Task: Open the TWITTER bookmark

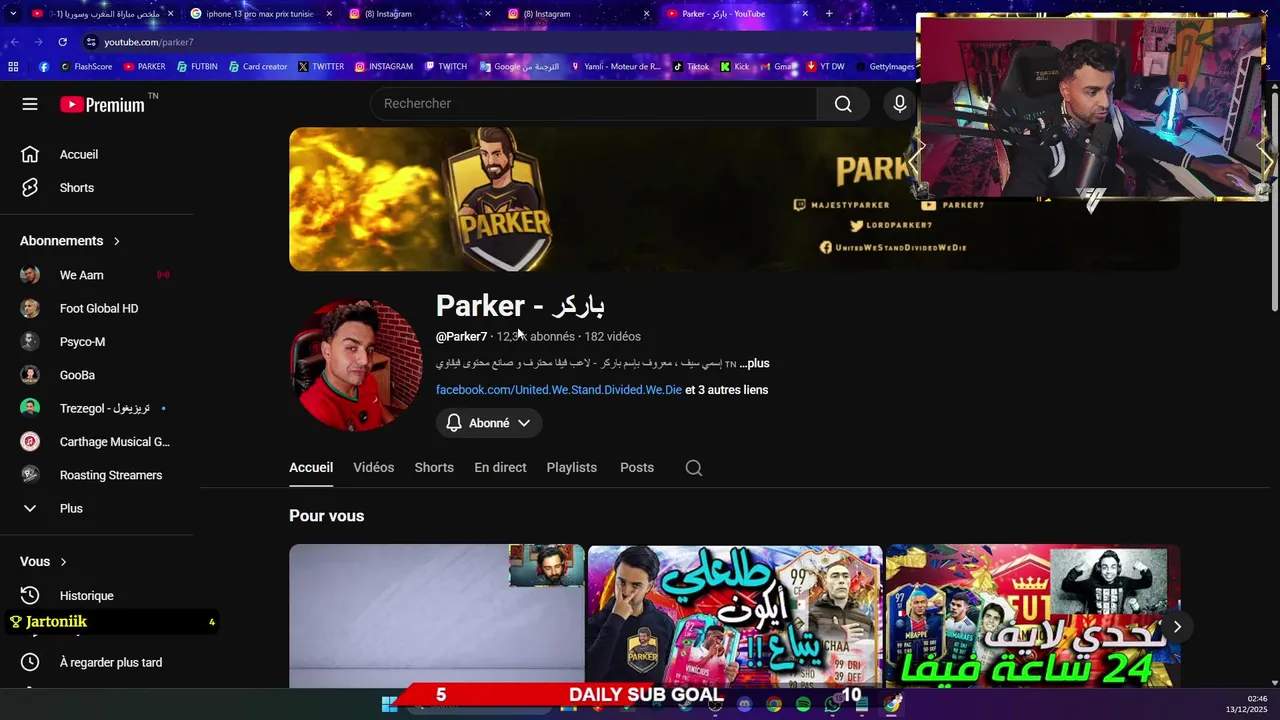Action: (x=321, y=67)
